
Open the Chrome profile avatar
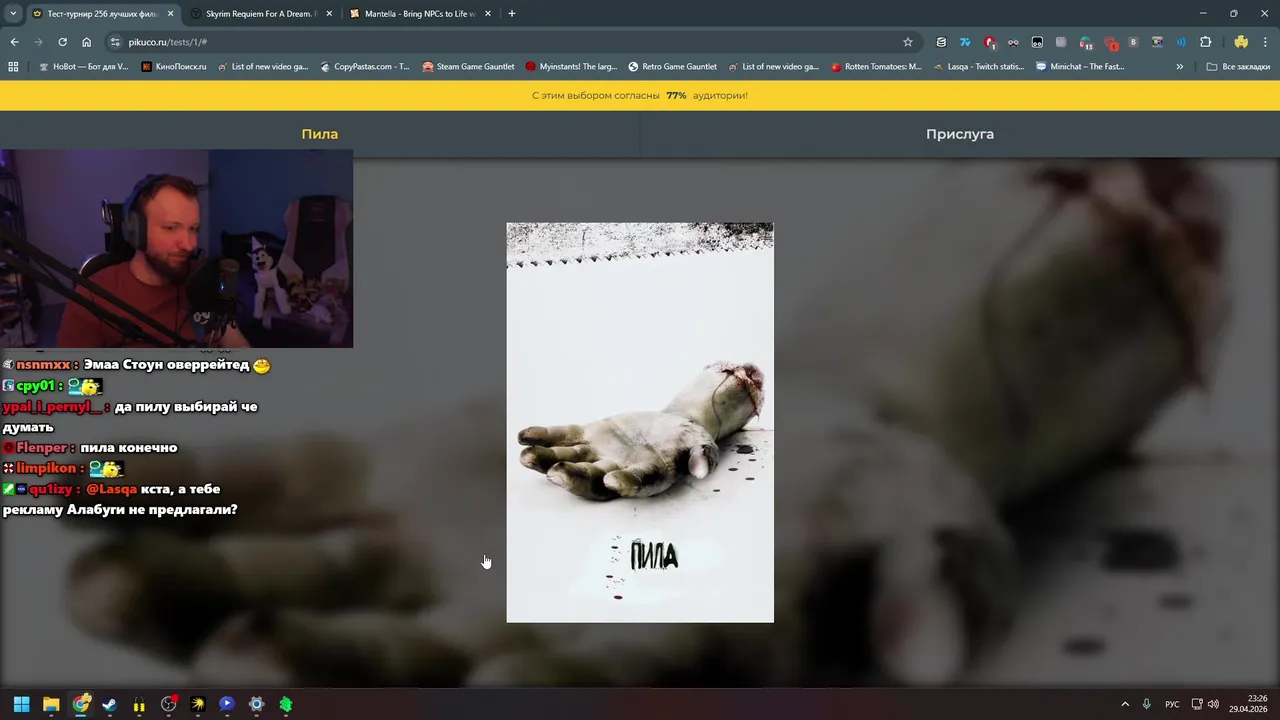click(x=1241, y=42)
